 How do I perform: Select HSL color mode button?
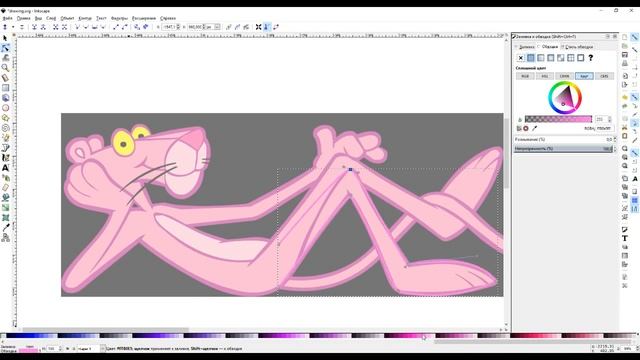[x=545, y=76]
